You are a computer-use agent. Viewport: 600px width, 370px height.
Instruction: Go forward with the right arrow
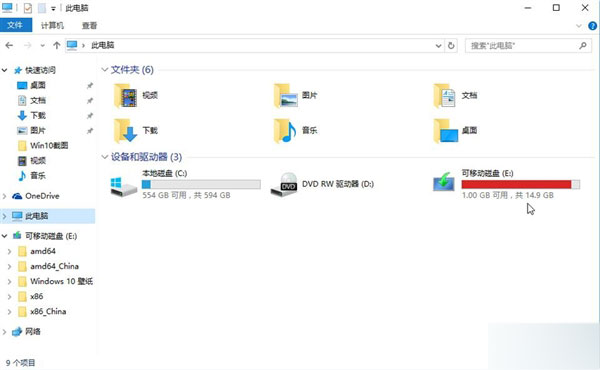click(28, 46)
